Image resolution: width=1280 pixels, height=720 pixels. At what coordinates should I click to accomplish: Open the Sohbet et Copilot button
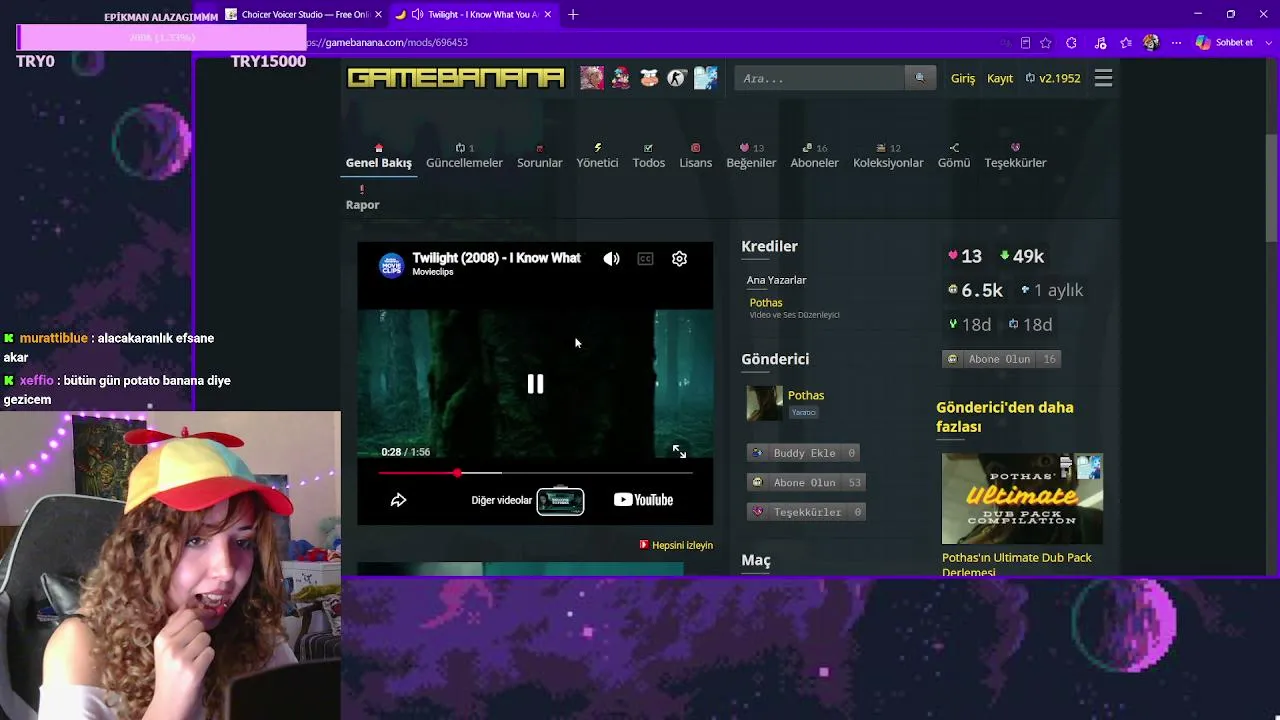(x=1224, y=43)
